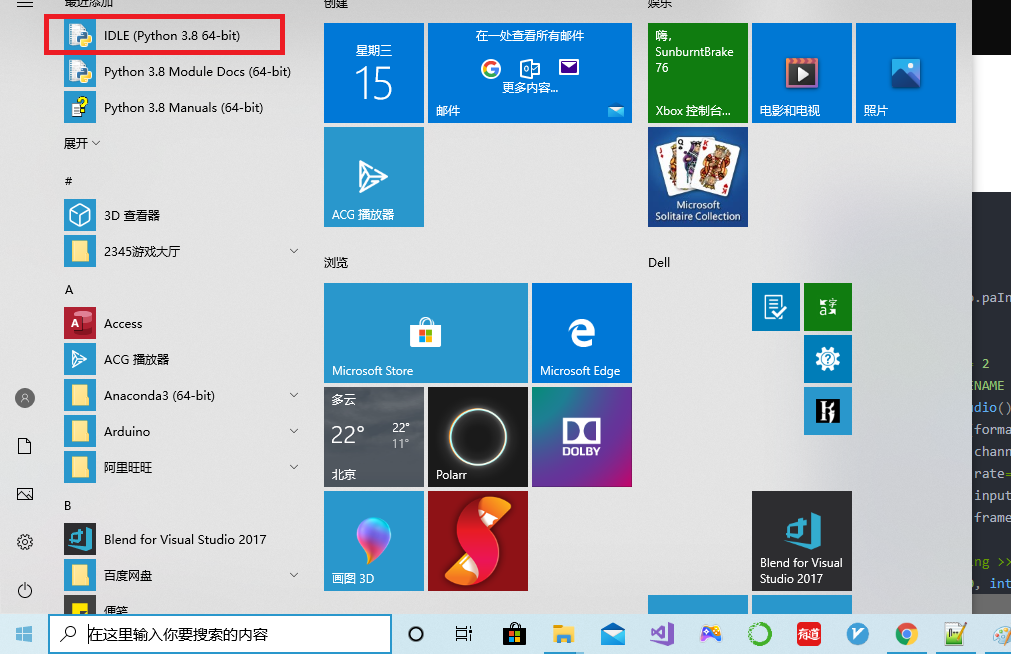Open ACG 播放器 in the app list
This screenshot has height=654, width=1011.
[x=184, y=359]
